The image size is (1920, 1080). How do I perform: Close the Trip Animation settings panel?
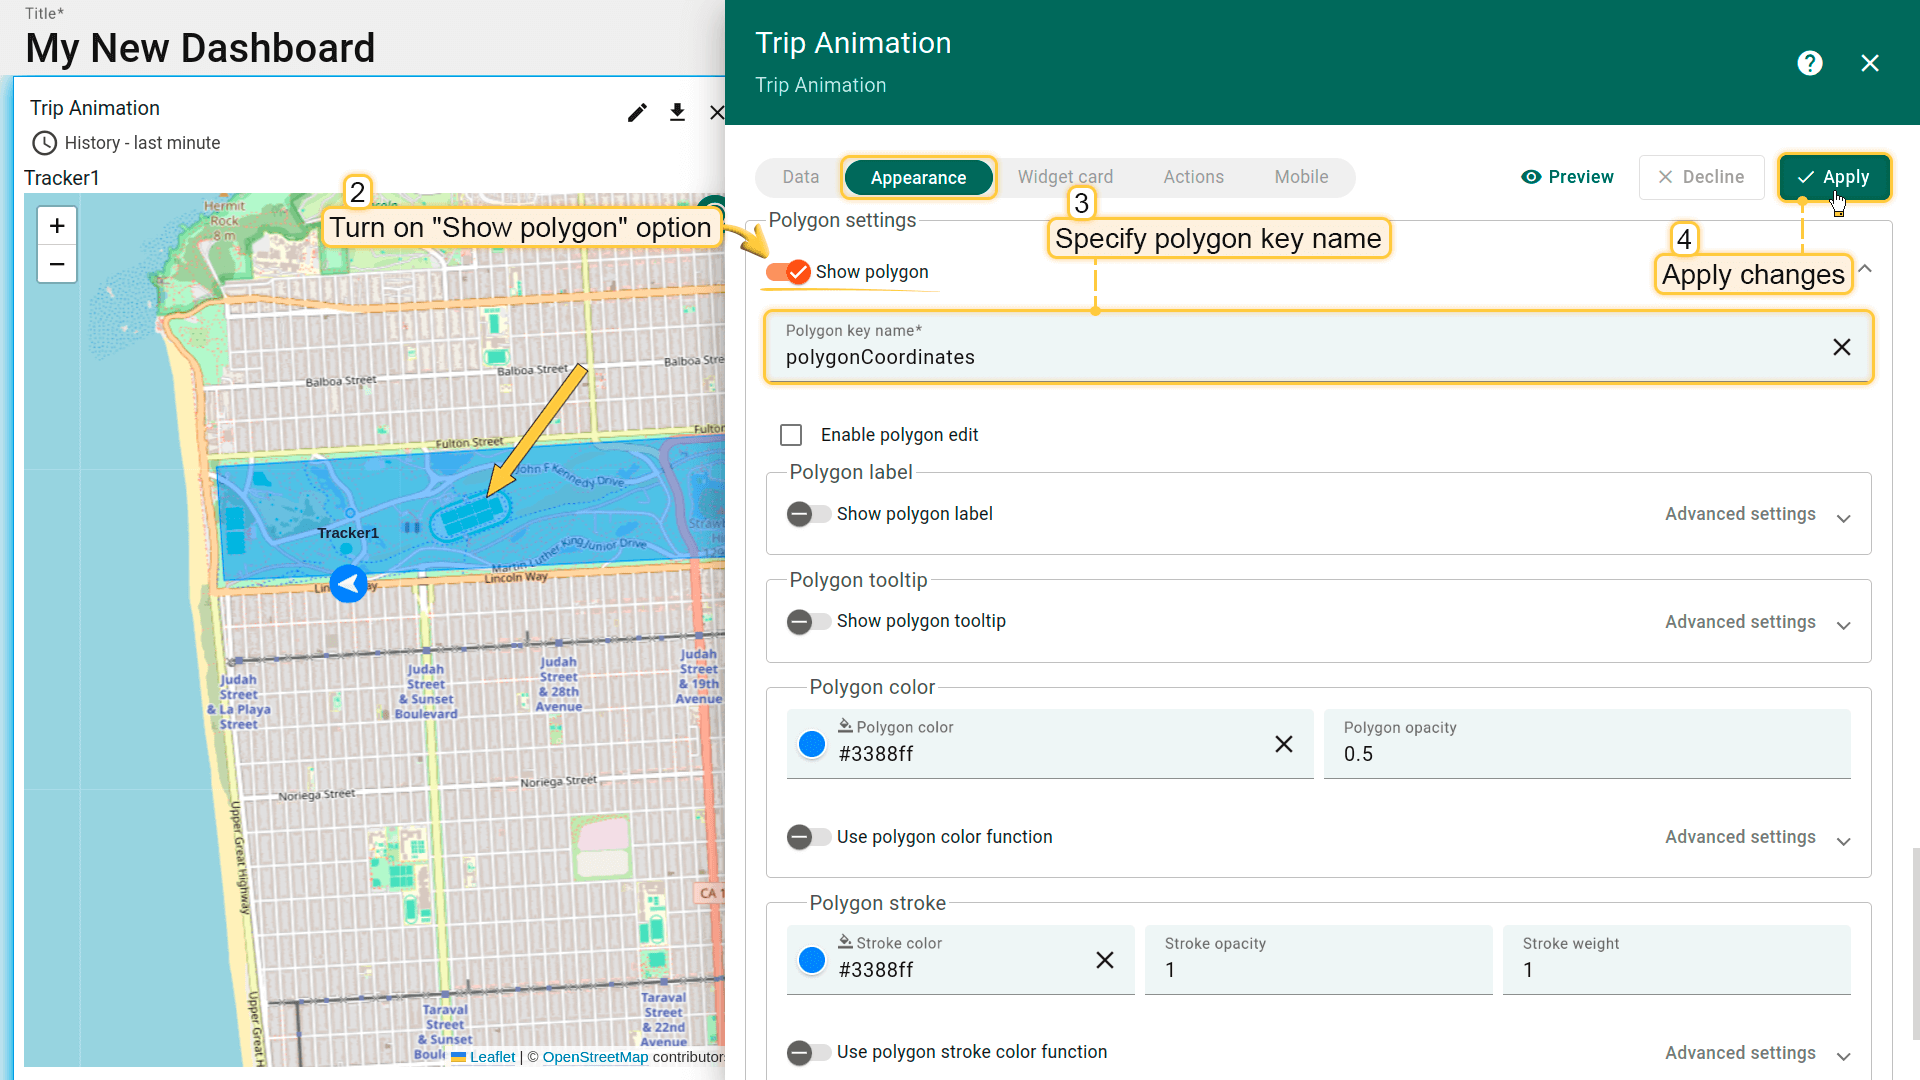coord(1870,63)
